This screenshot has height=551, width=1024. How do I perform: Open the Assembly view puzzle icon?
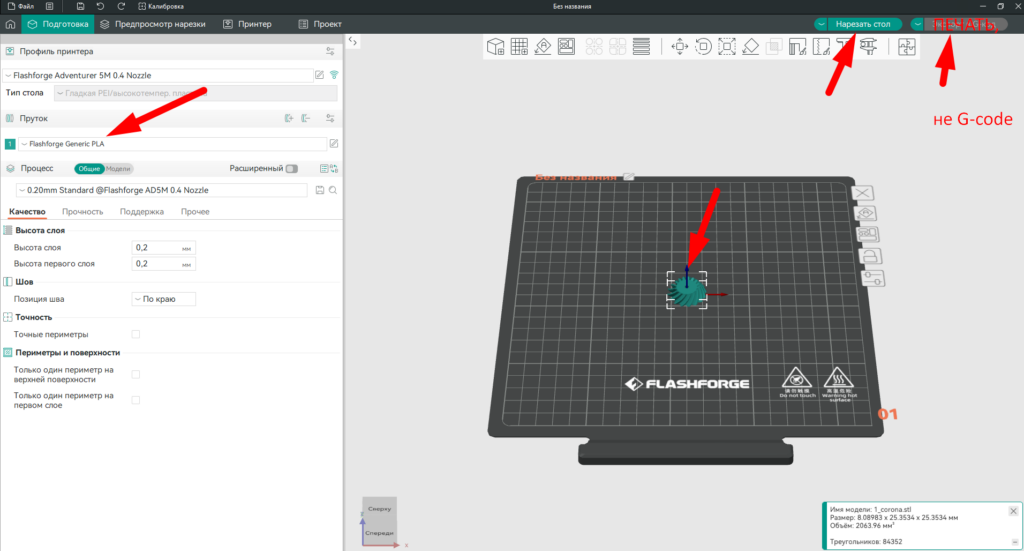[906, 46]
